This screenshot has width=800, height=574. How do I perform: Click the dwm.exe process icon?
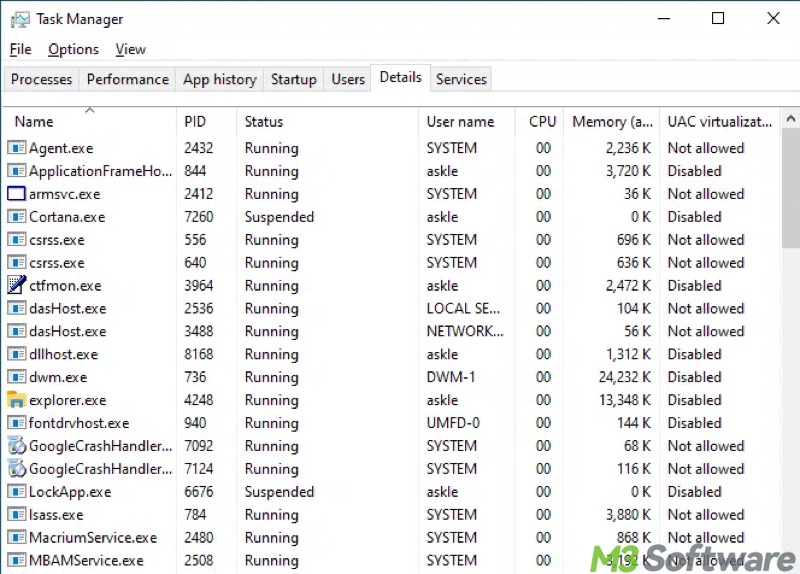point(16,377)
